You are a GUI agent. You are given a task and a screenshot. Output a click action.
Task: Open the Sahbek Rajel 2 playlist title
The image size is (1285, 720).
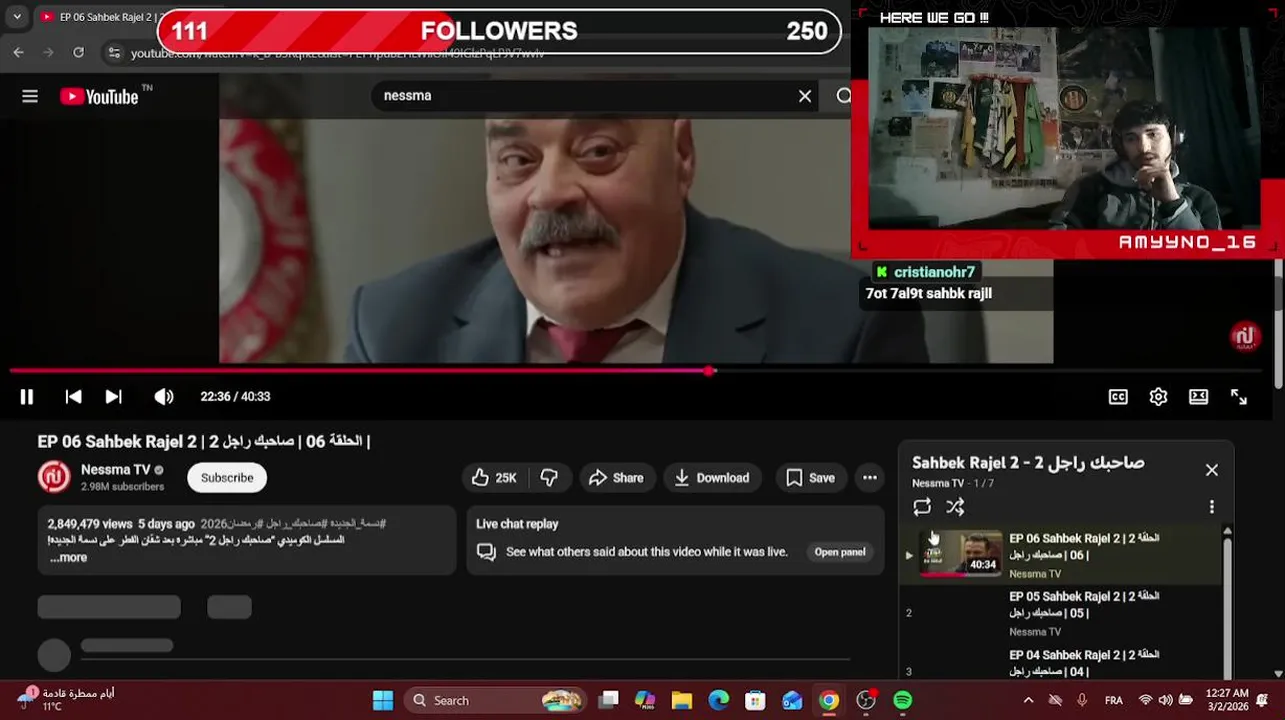(x=1028, y=463)
